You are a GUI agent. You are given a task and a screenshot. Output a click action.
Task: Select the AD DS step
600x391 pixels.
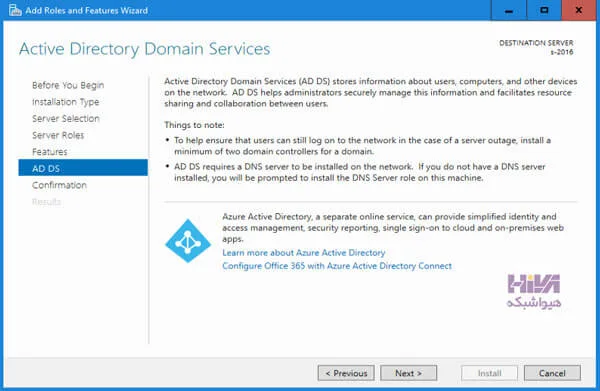[x=83, y=168]
